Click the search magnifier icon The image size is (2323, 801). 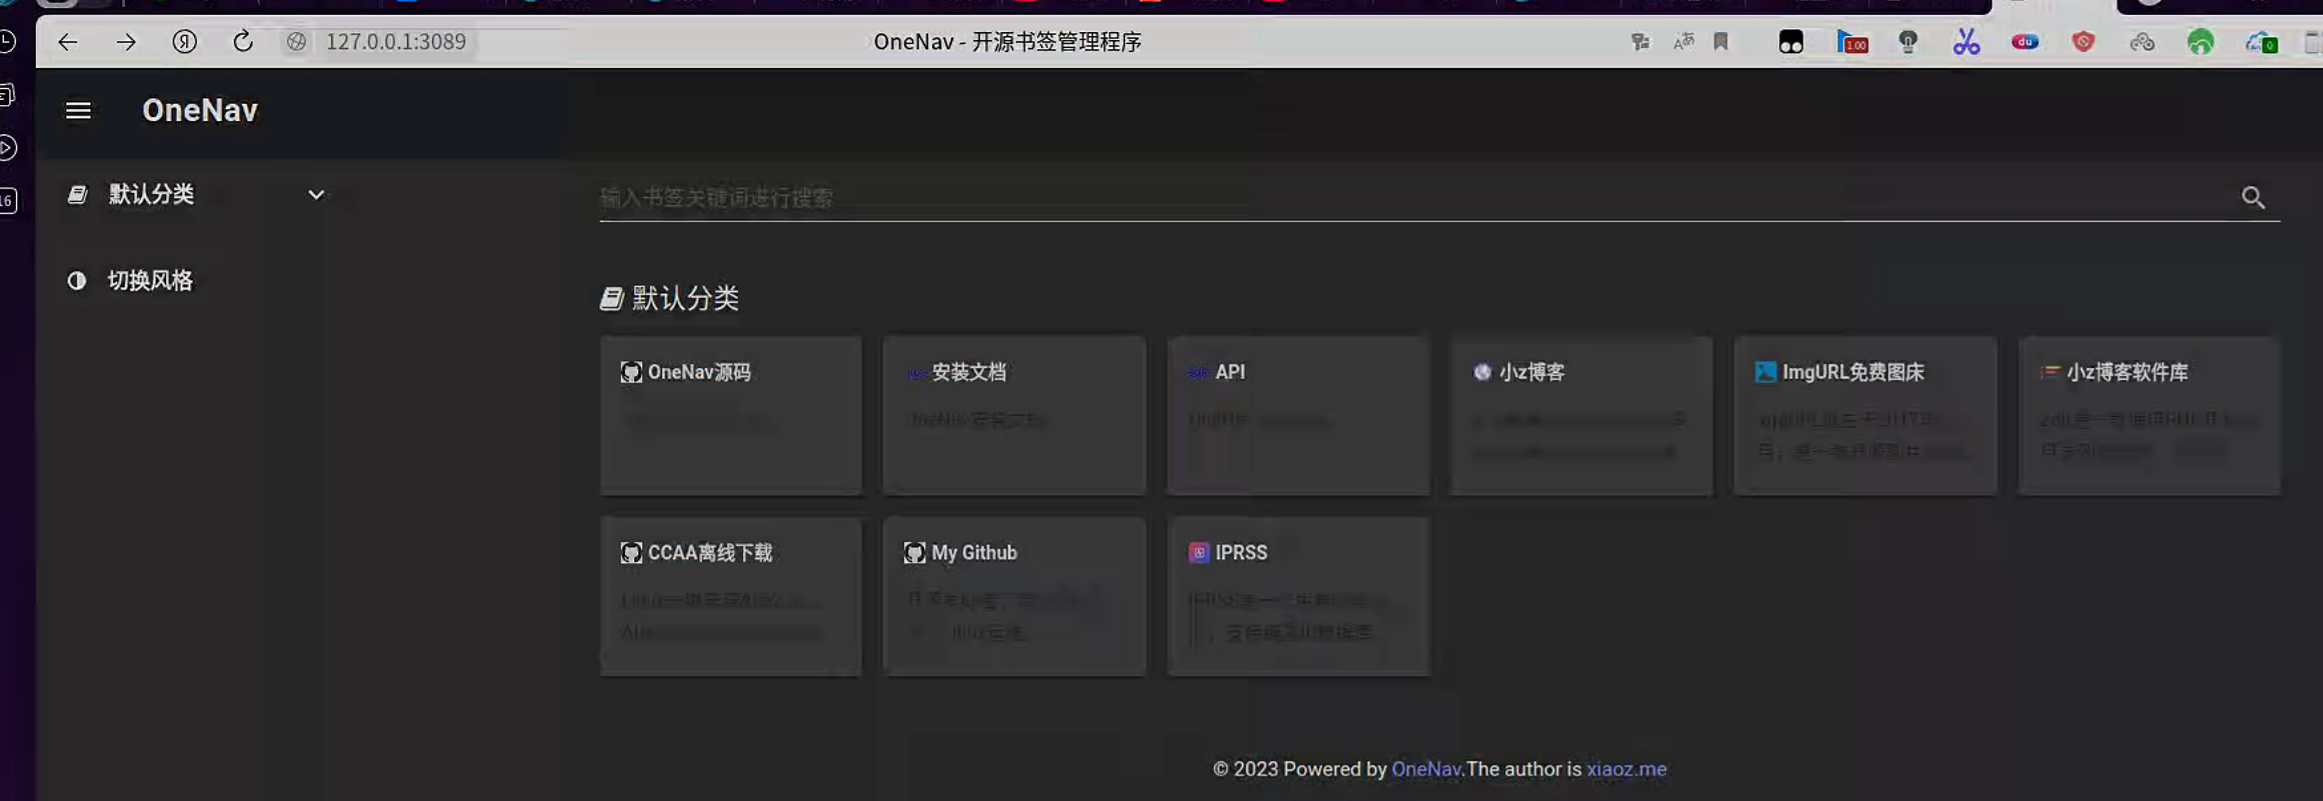point(2253,197)
